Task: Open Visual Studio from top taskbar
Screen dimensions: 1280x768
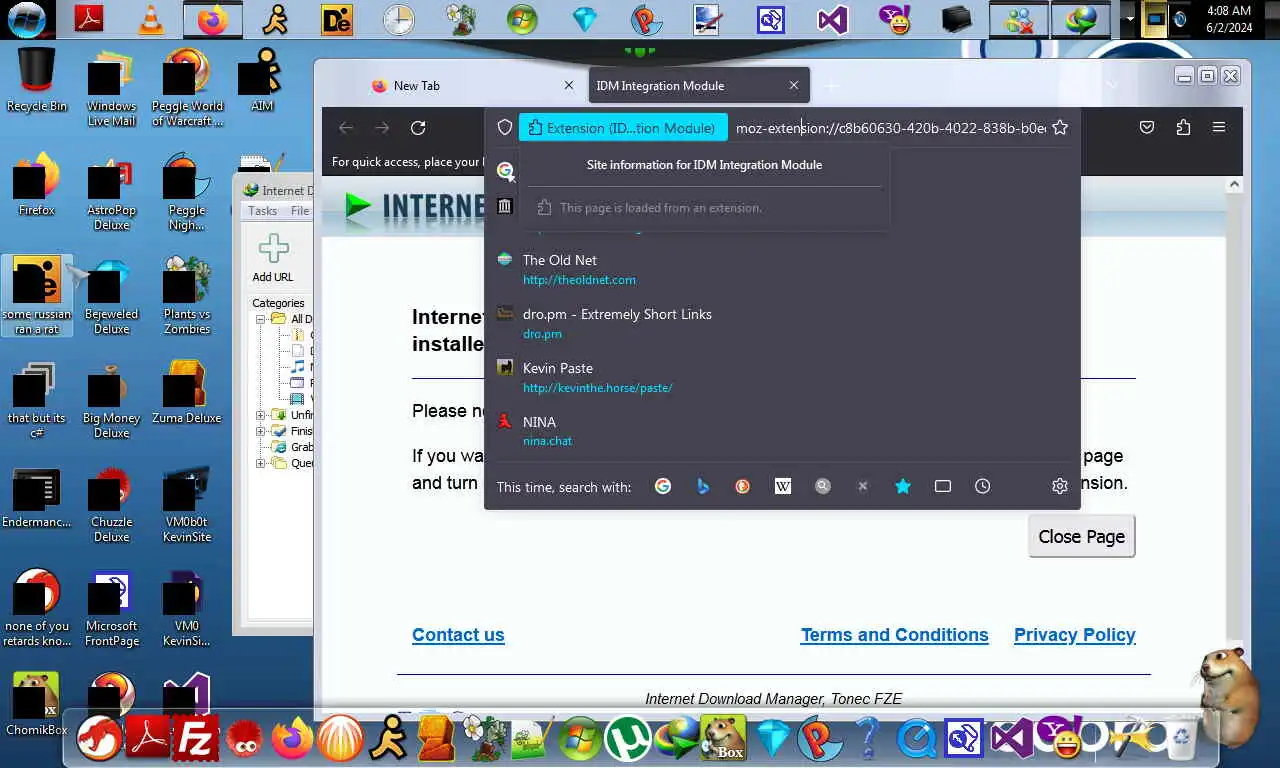Action: (x=832, y=19)
